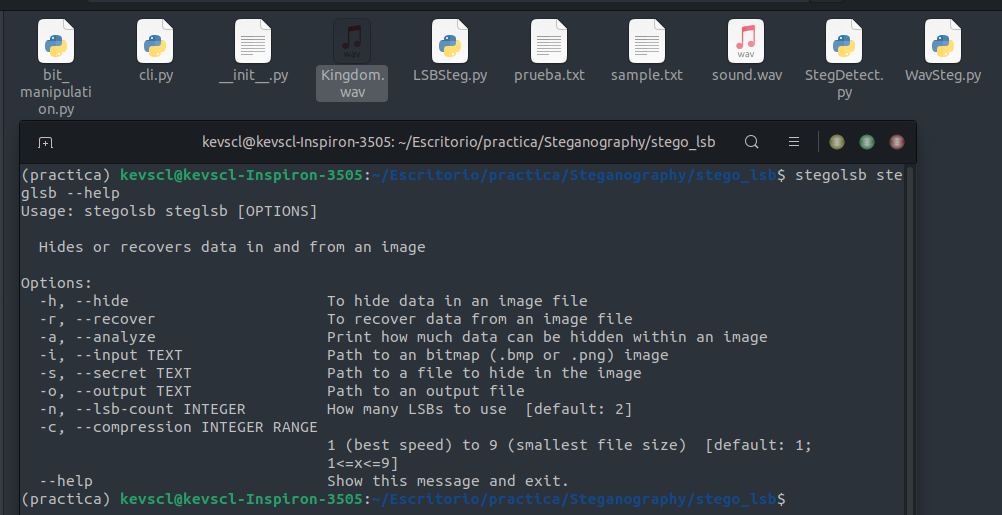1002x515 pixels.
Task: Open the terminal search tool
Action: [752, 142]
